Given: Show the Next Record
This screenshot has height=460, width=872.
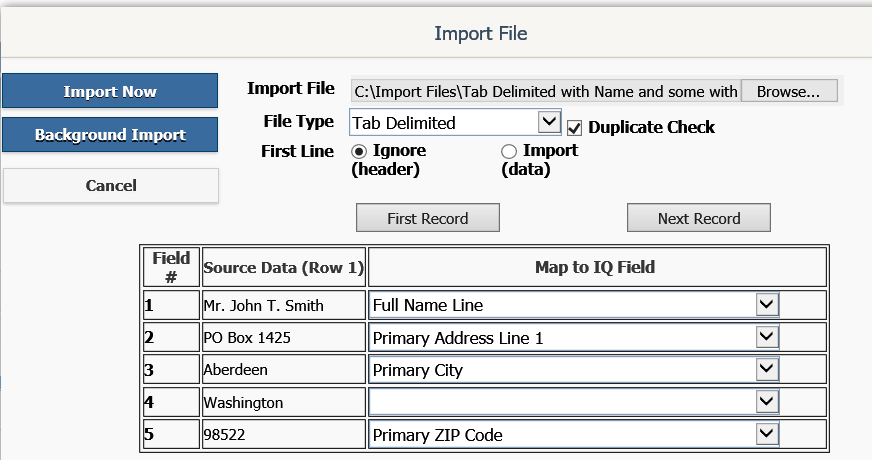Looking at the screenshot, I should pyautogui.click(x=698, y=218).
